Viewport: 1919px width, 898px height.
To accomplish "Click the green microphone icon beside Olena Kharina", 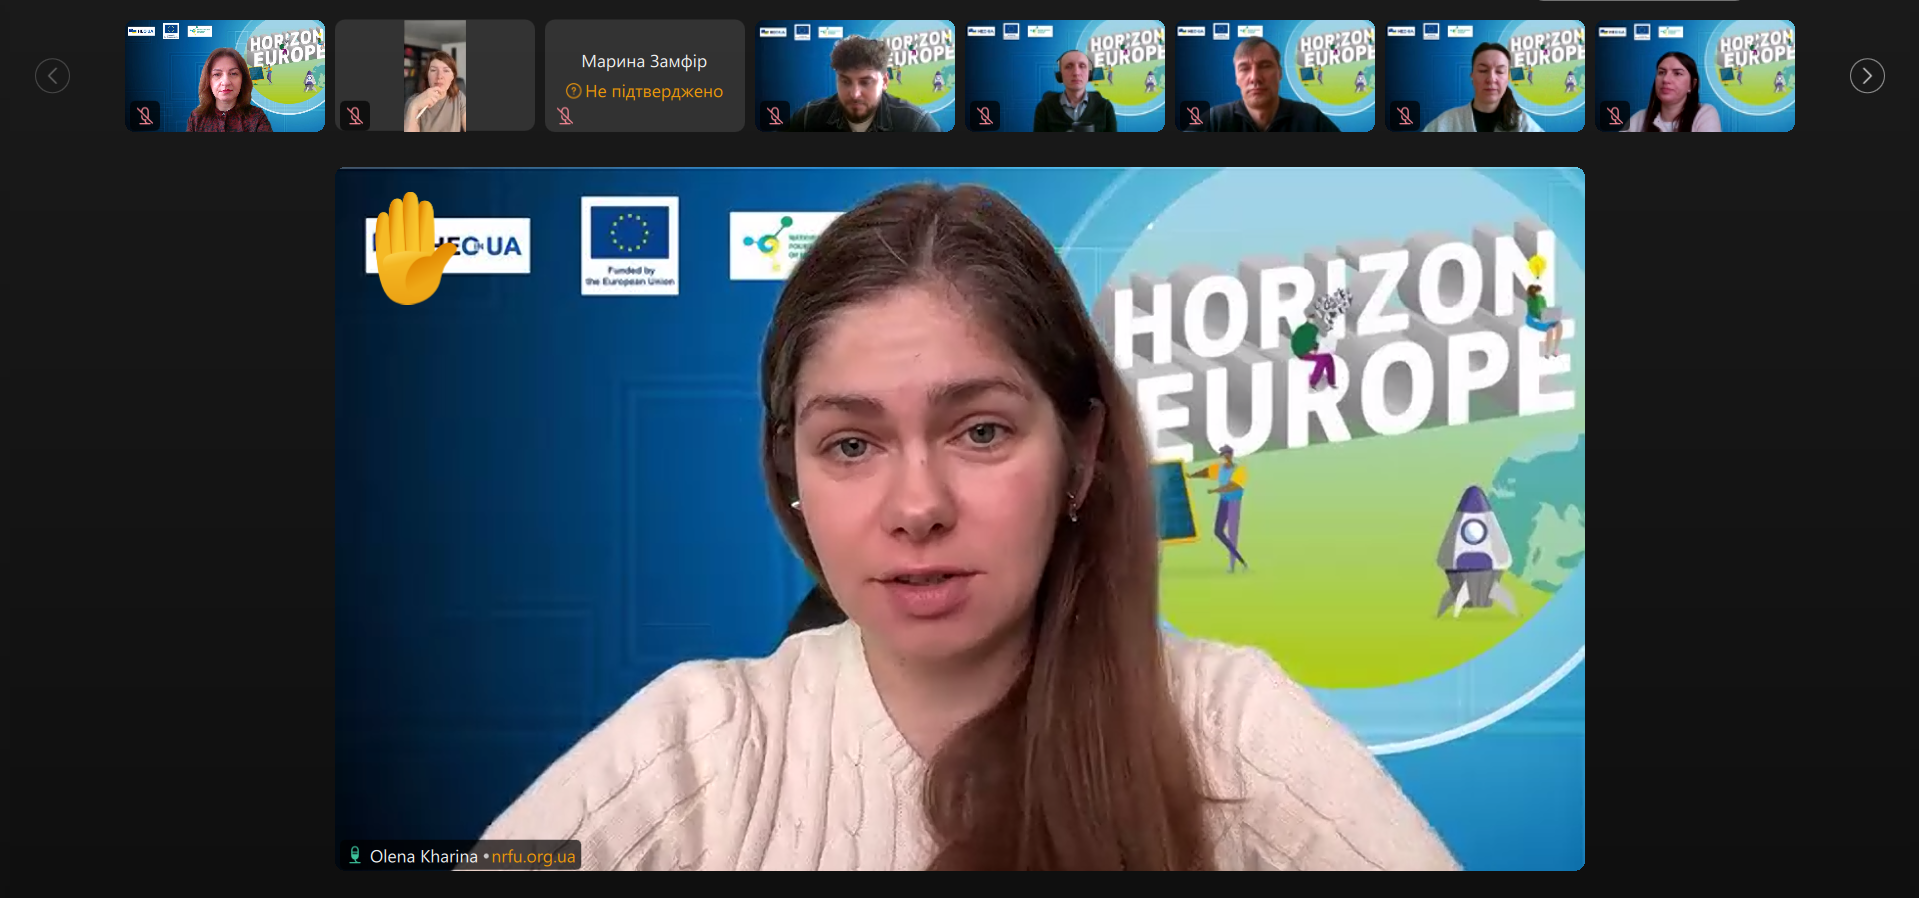I will point(355,855).
